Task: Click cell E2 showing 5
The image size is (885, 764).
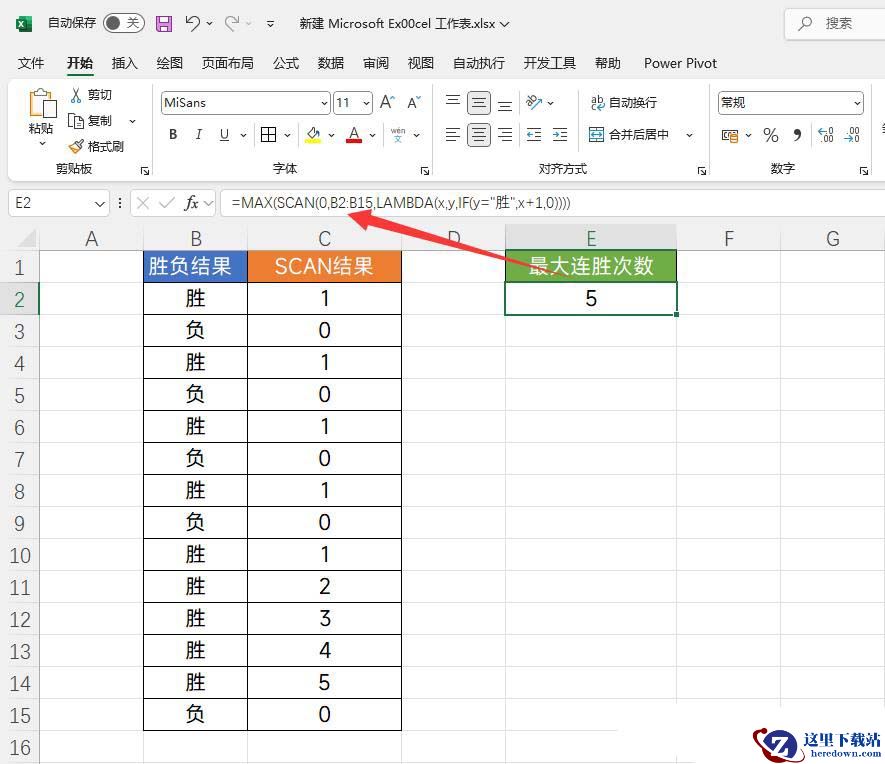Action: tap(590, 298)
